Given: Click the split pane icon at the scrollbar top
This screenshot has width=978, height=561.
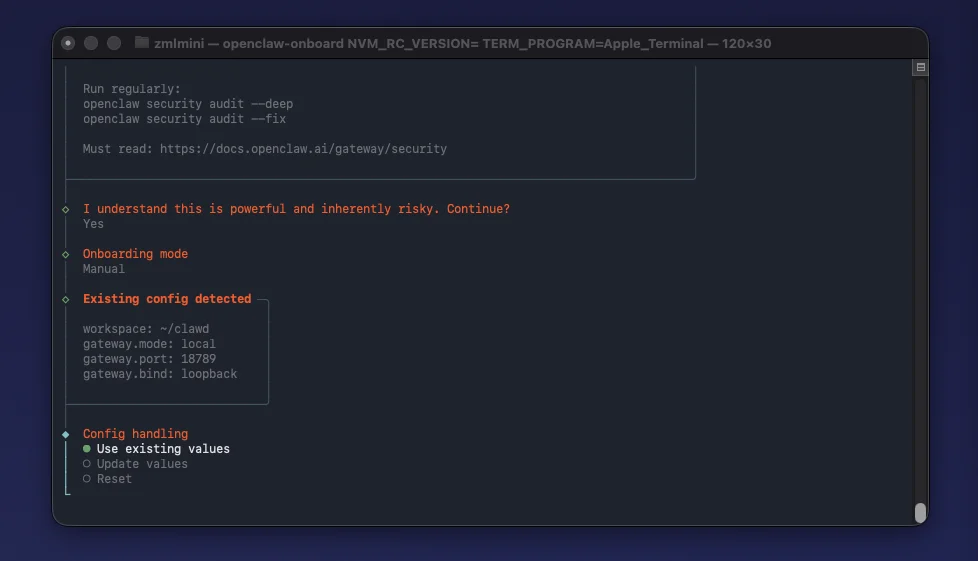Looking at the screenshot, I should [920, 67].
